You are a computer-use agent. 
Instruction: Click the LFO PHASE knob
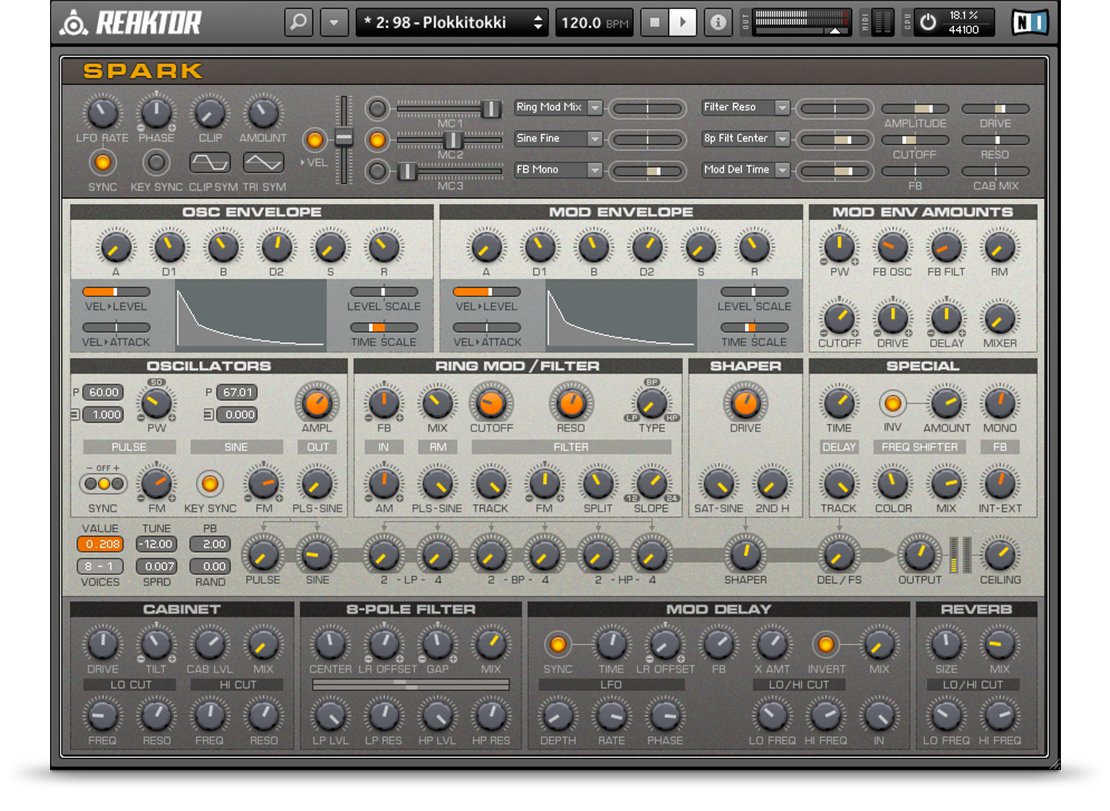coord(156,113)
